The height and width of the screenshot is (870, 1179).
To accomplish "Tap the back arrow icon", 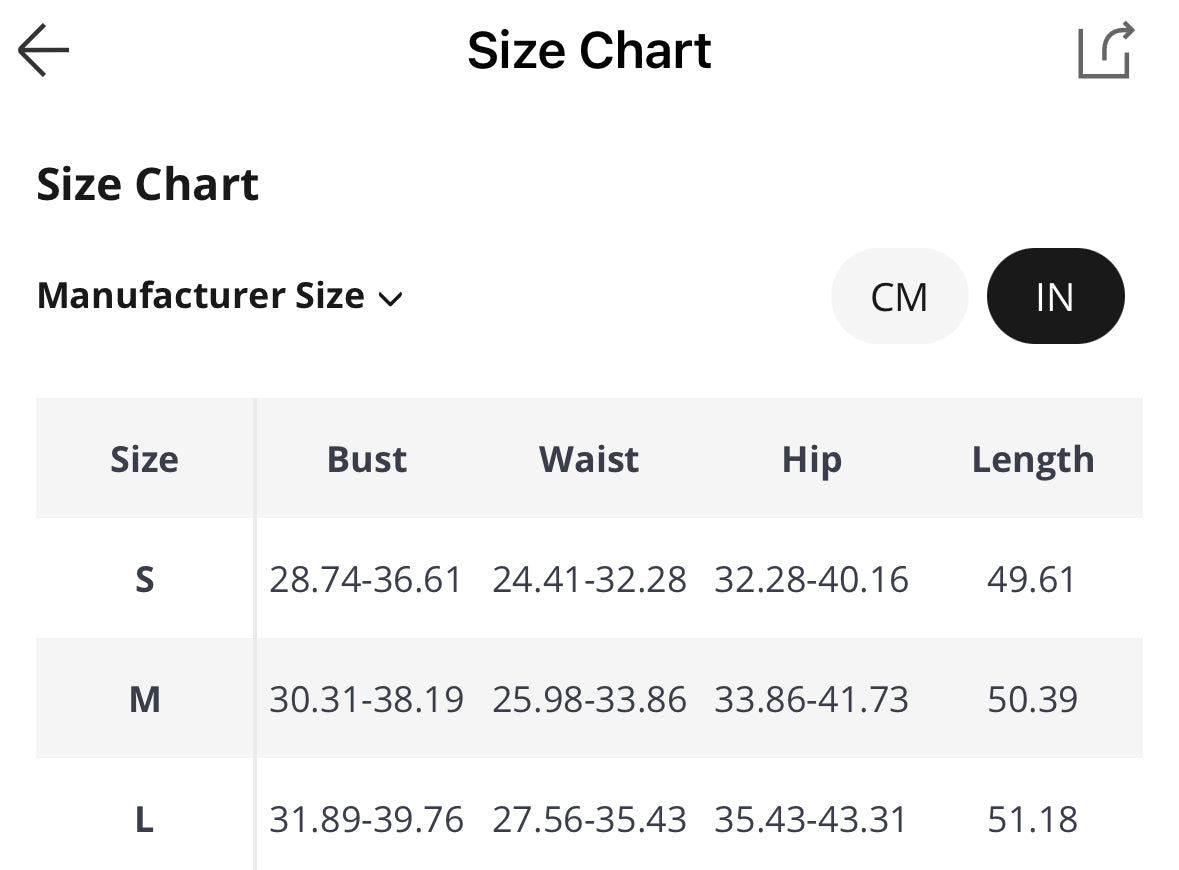I will tap(44, 51).
